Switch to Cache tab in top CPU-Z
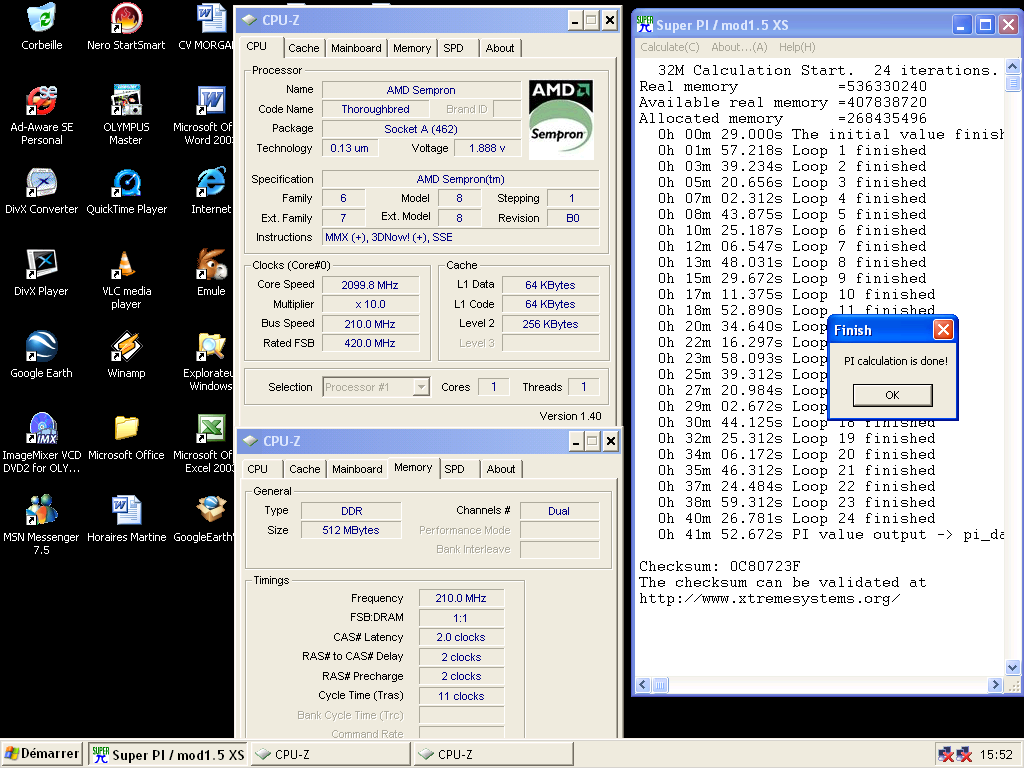This screenshot has height=768, width=1024. [304, 48]
